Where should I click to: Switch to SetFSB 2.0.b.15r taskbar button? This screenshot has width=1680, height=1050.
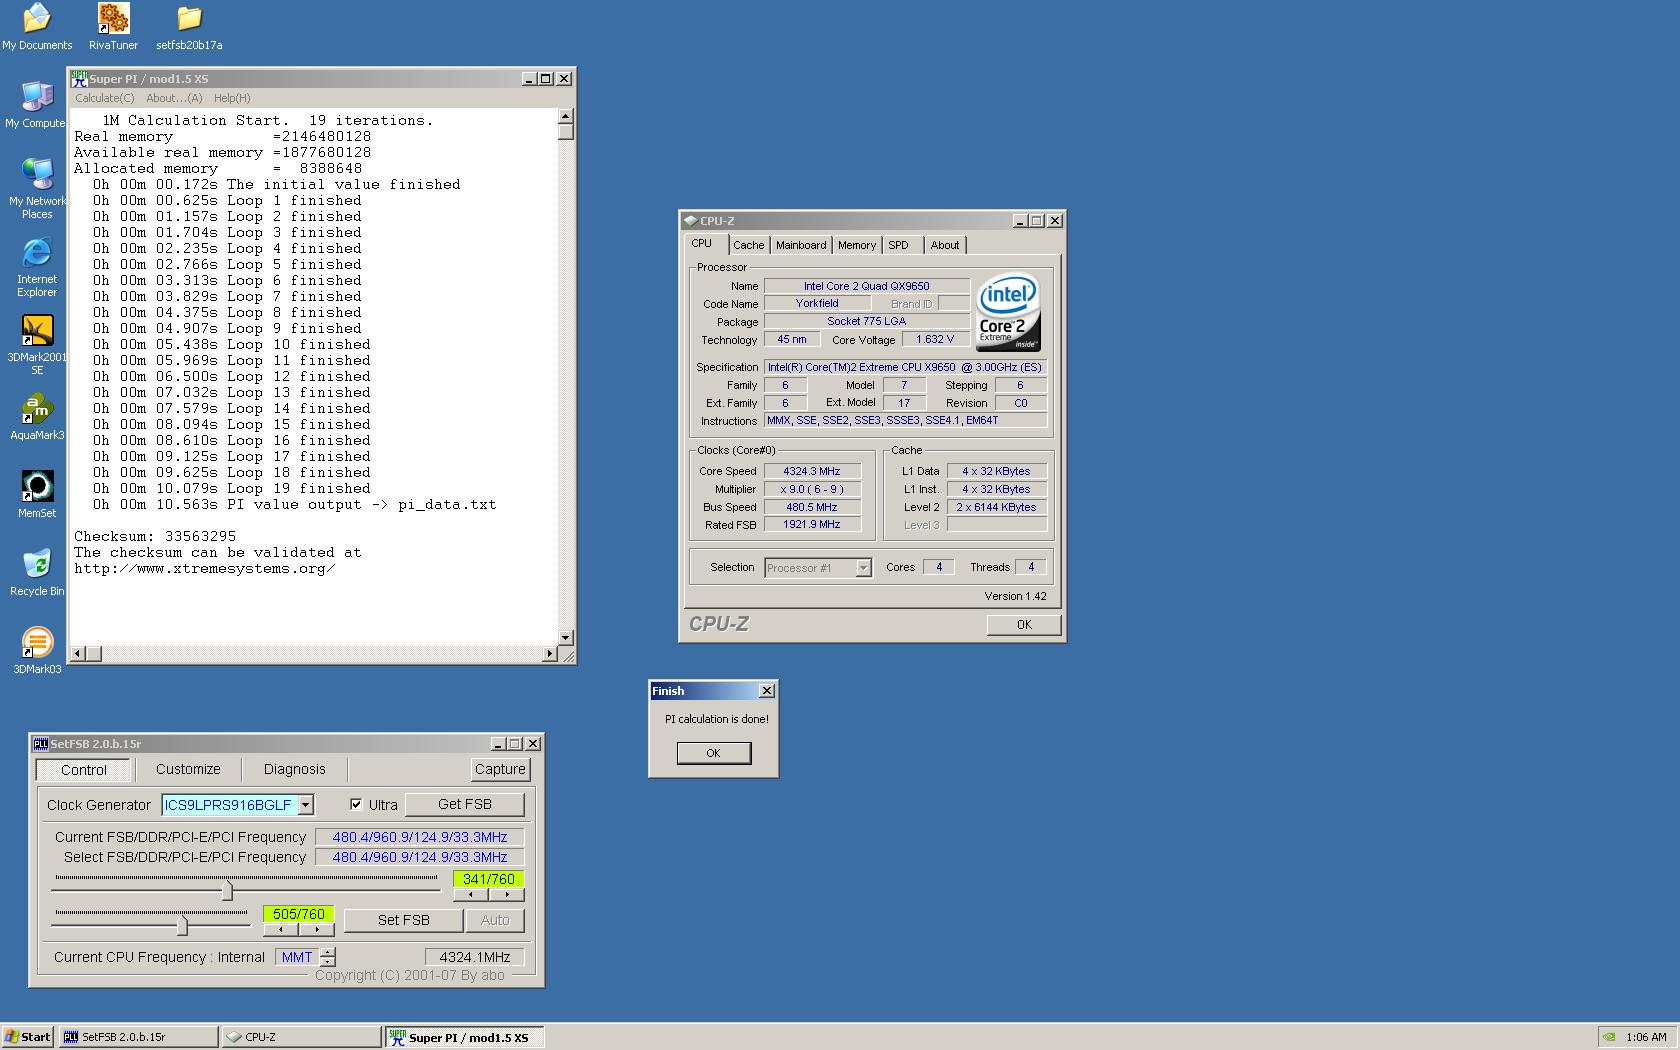[138, 1037]
